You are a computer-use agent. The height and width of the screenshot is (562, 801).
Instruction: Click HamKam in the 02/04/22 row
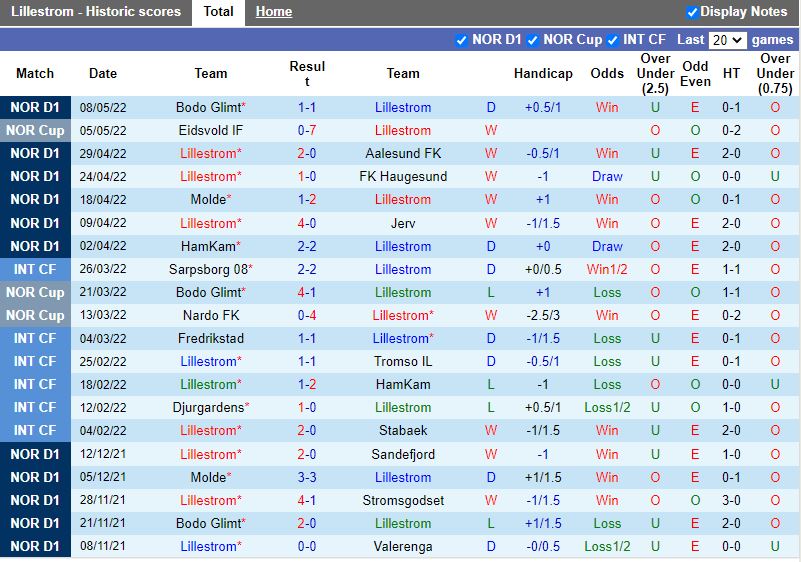[208, 246]
